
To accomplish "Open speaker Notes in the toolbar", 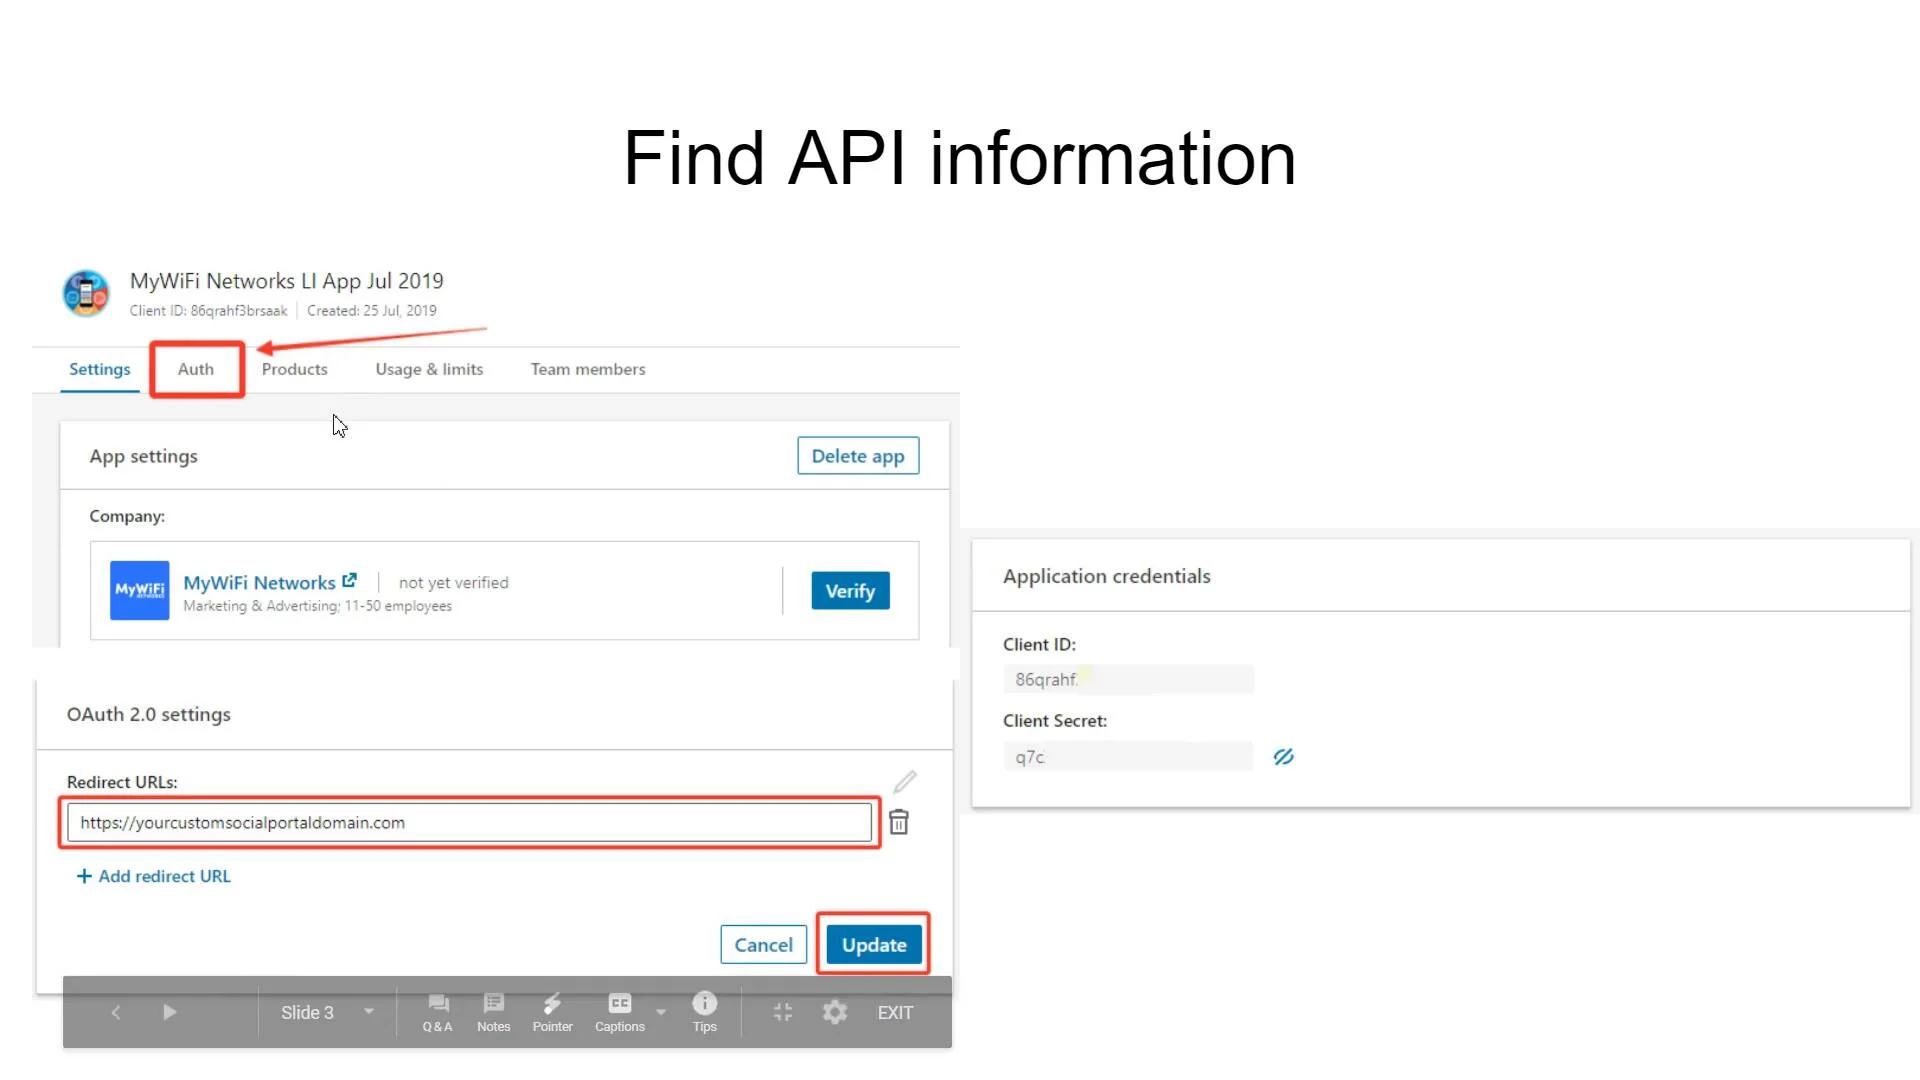I will (493, 1012).
